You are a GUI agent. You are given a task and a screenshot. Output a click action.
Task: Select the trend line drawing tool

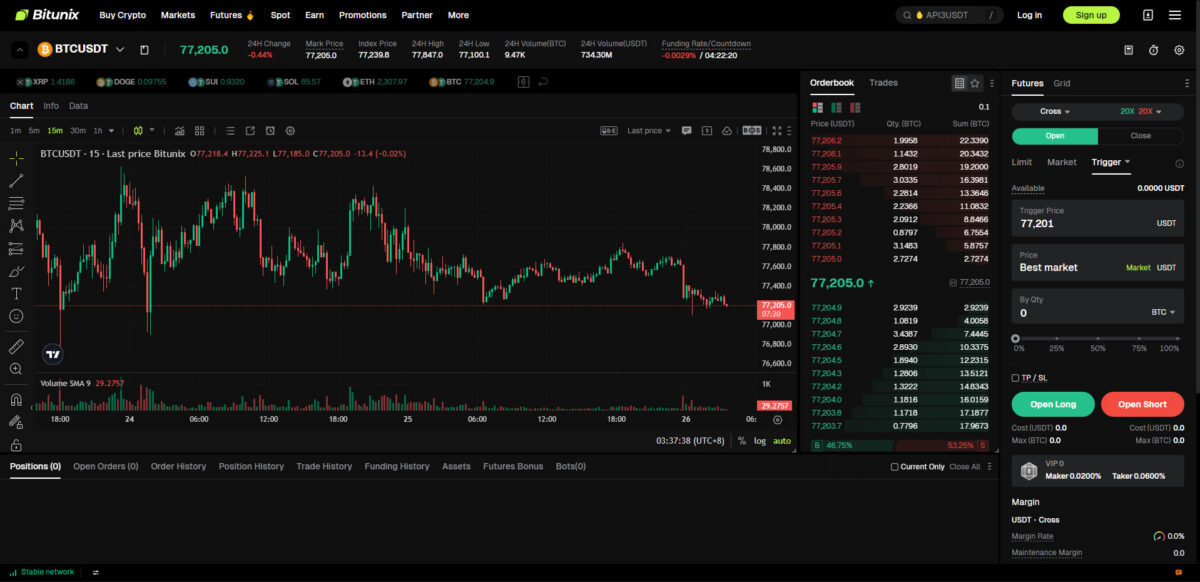[16, 181]
